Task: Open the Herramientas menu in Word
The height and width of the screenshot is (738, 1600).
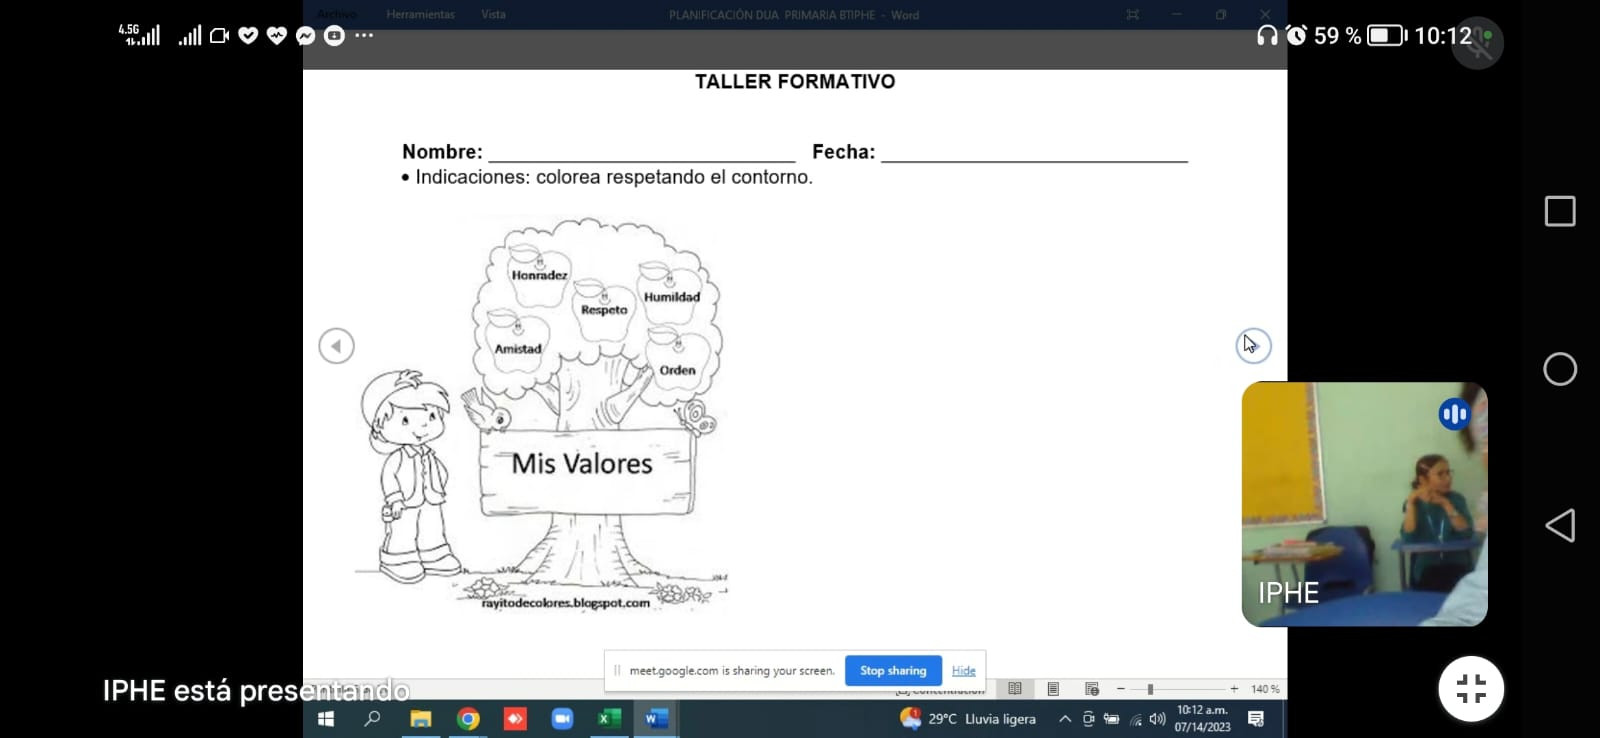Action: click(421, 15)
